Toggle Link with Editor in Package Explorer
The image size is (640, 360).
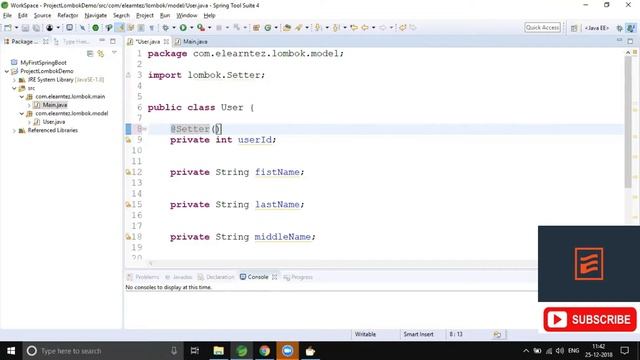point(100,53)
